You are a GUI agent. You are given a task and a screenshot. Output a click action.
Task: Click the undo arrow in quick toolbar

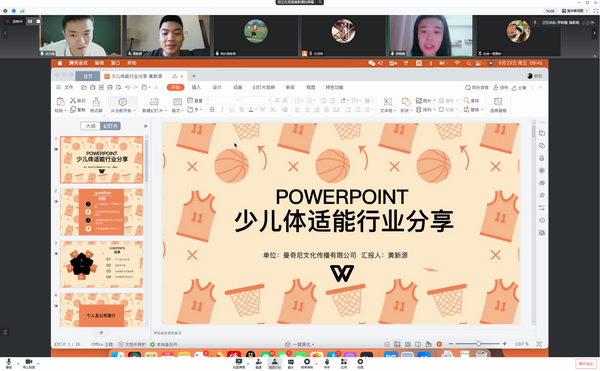click(127, 87)
